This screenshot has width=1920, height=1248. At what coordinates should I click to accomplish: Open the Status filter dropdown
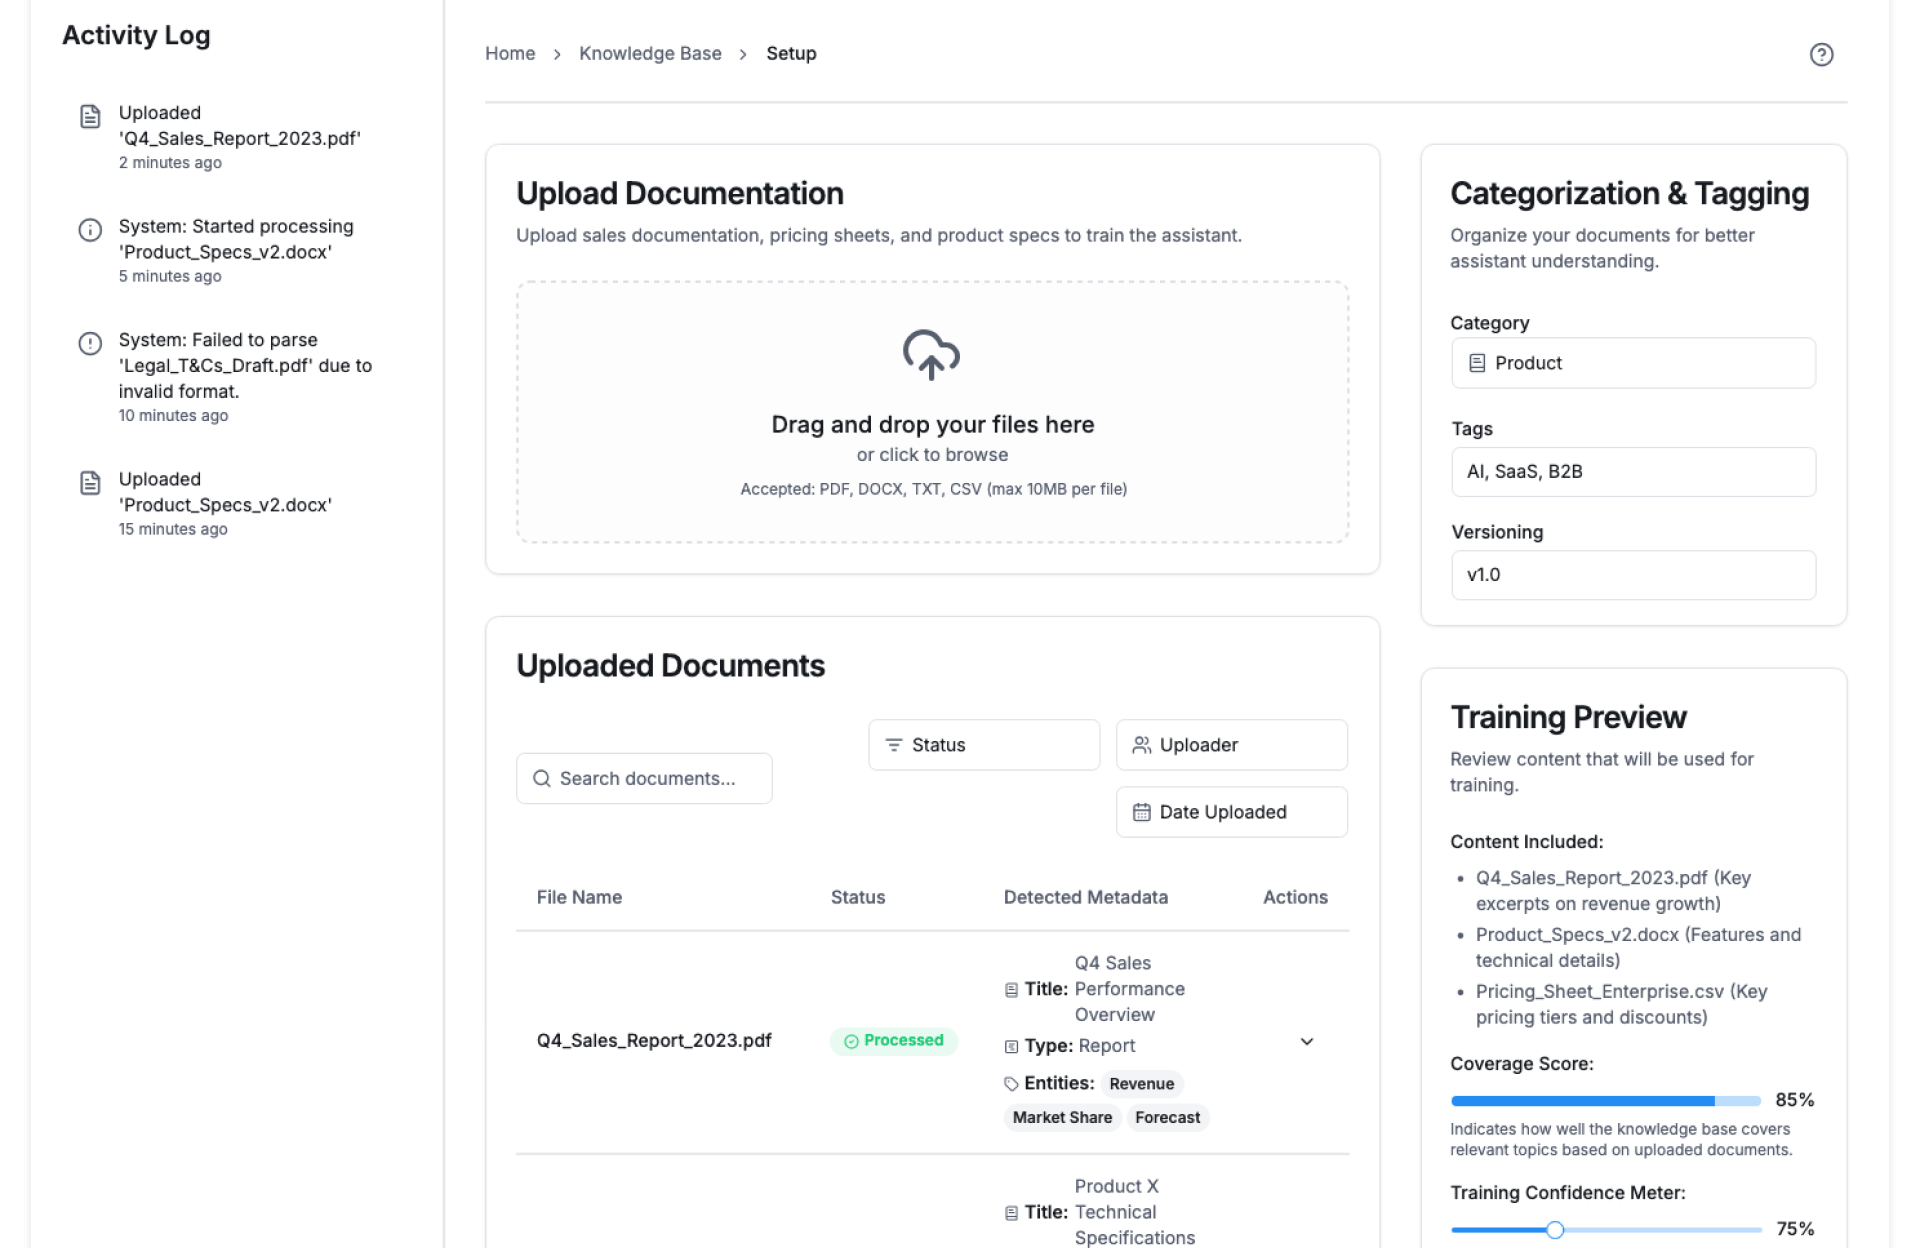tap(983, 745)
